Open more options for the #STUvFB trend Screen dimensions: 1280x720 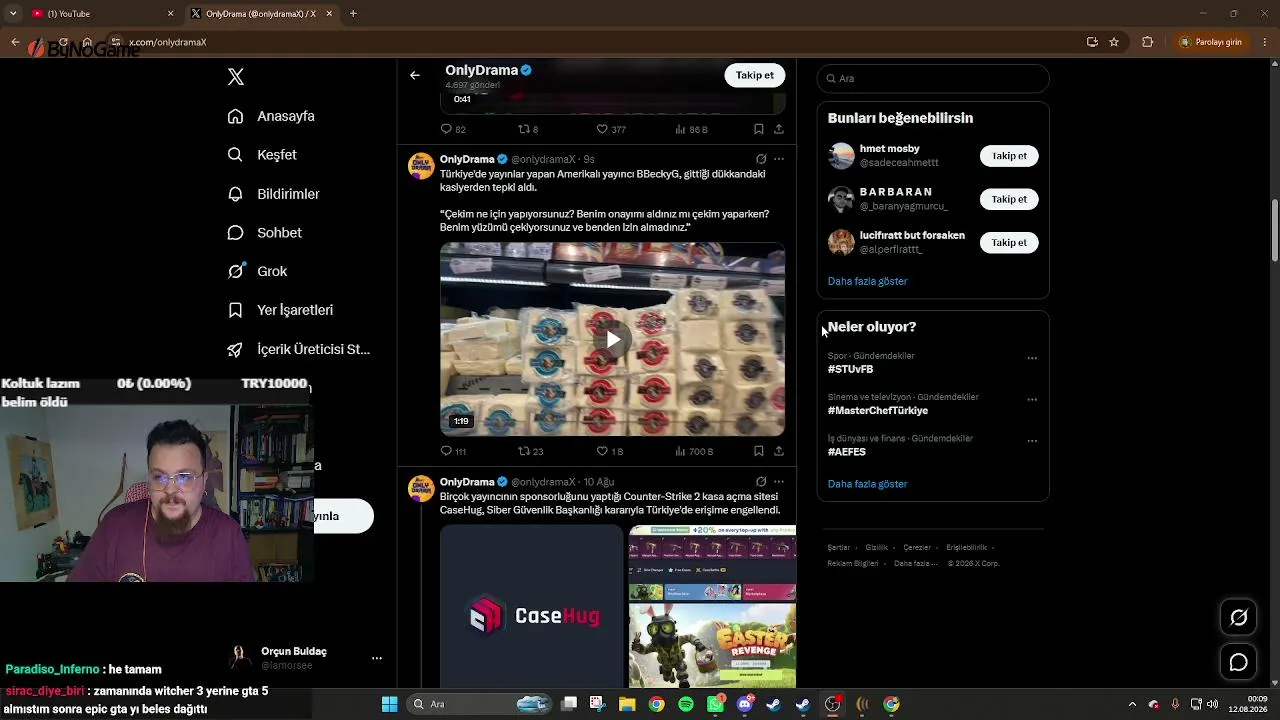pyautogui.click(x=1032, y=358)
